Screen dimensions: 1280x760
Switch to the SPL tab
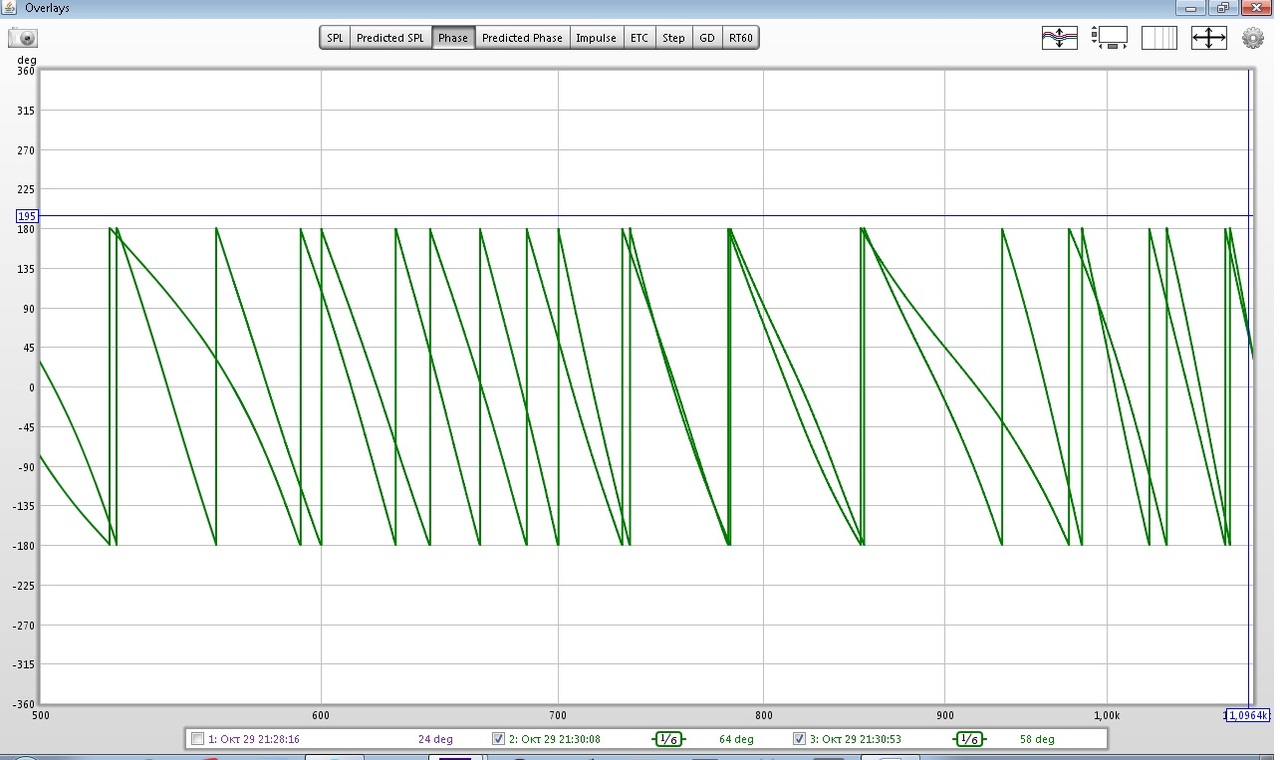(335, 38)
